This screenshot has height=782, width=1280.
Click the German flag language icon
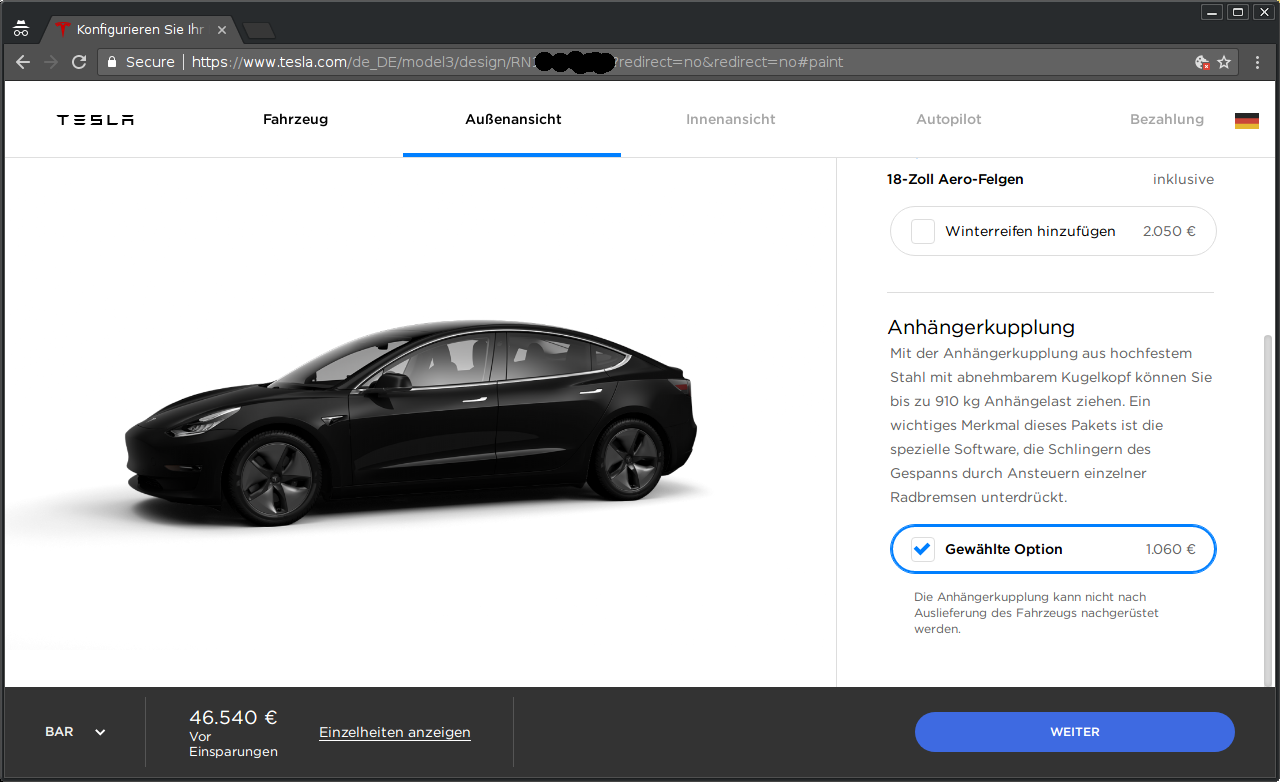point(1246,120)
